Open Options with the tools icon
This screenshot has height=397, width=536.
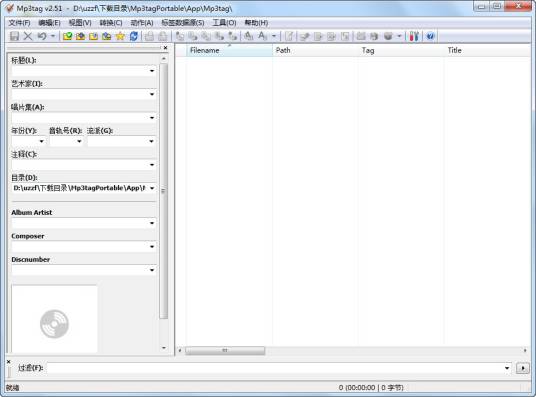coord(414,36)
